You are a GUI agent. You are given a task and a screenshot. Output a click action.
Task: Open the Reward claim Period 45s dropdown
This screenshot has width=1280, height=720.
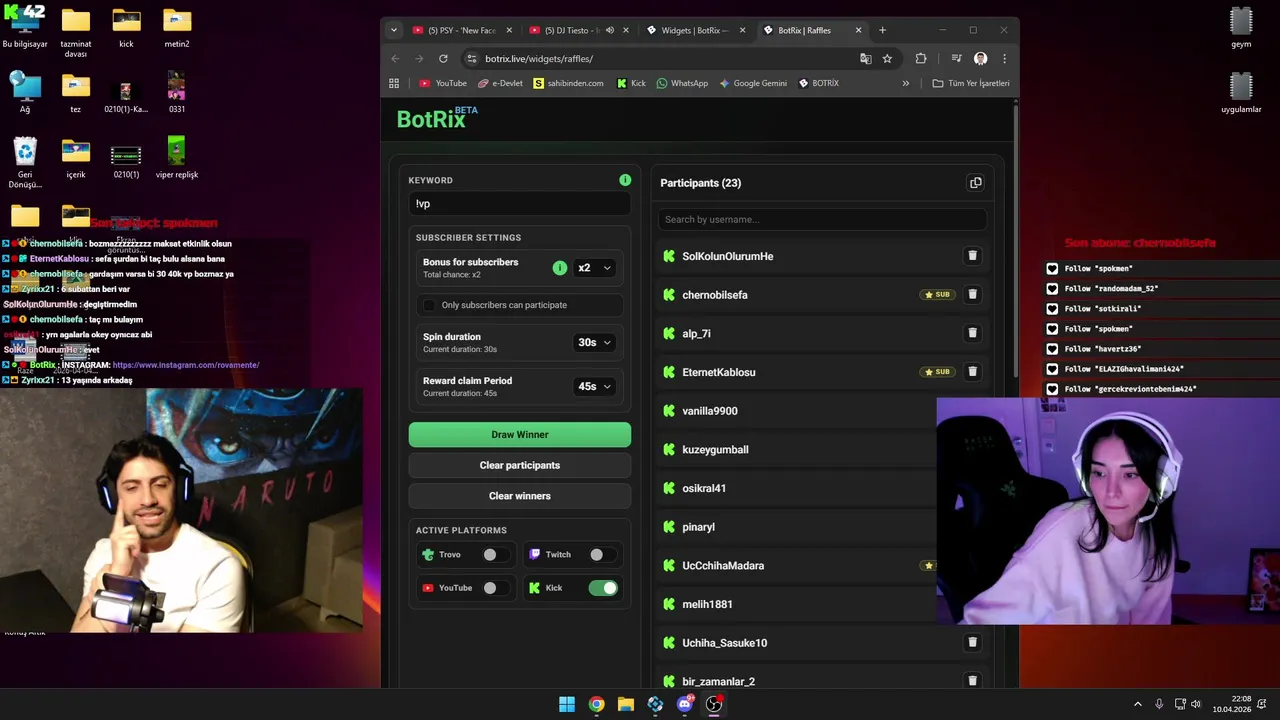[x=594, y=386]
